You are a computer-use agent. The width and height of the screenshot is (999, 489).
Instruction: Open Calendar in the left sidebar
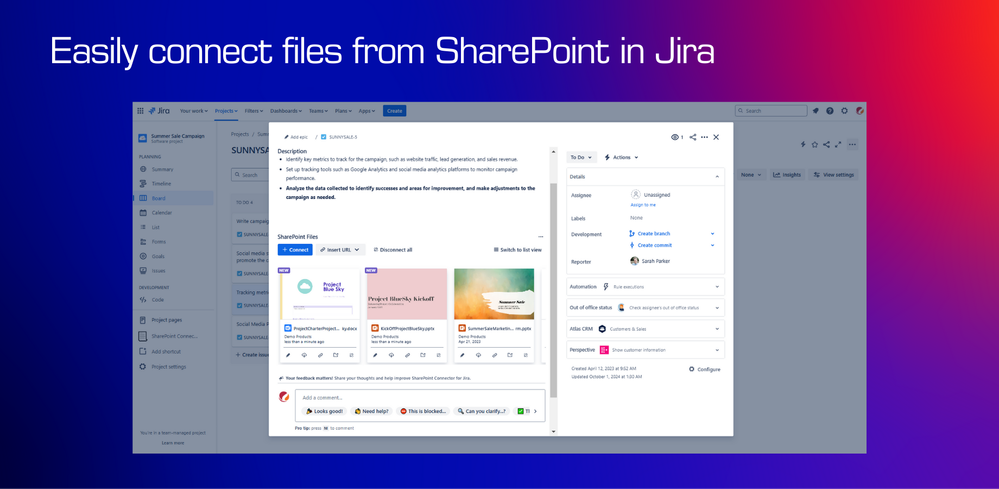click(x=161, y=213)
